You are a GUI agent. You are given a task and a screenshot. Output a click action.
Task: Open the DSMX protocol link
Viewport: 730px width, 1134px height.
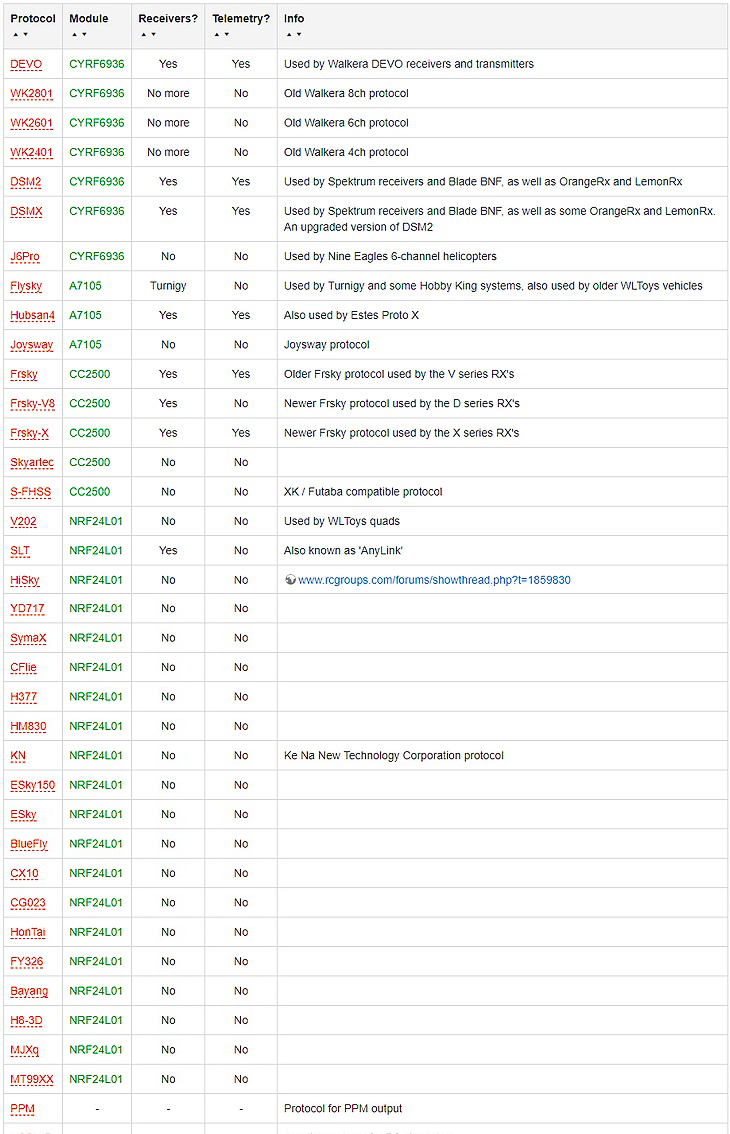click(27, 212)
